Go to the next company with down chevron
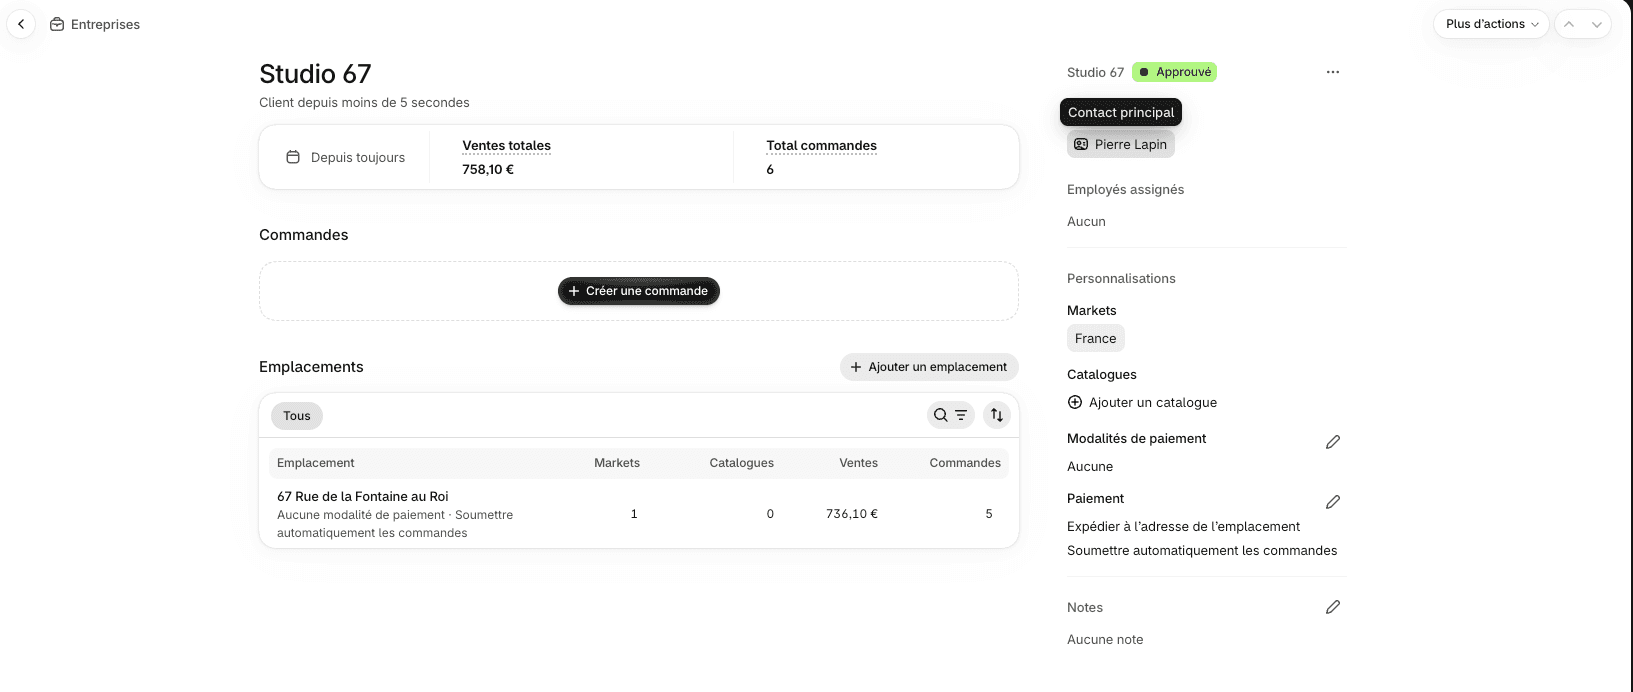Image resolution: width=1633 pixels, height=692 pixels. coord(1597,24)
